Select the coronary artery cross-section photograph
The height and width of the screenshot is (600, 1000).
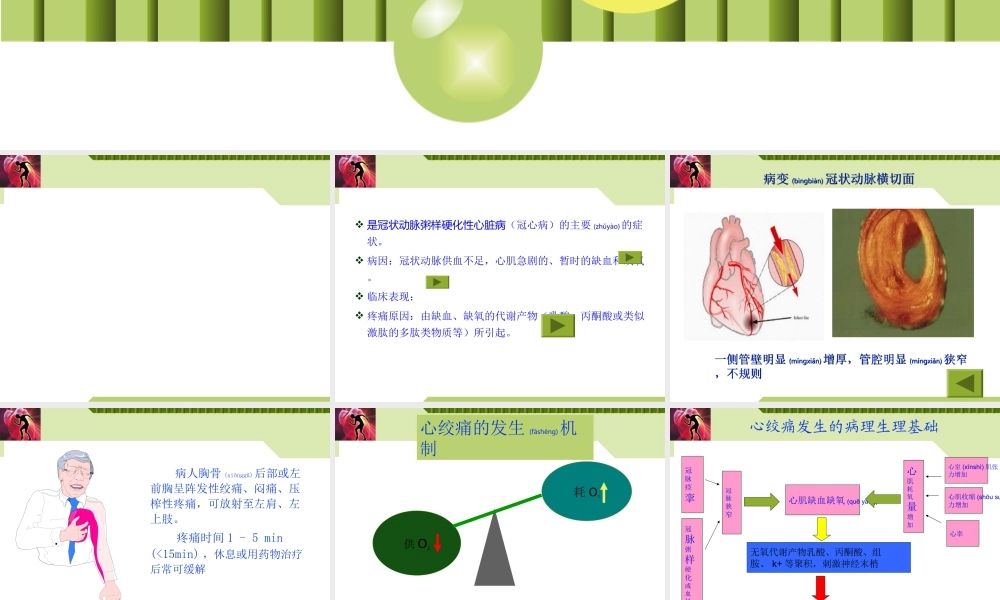click(x=900, y=275)
